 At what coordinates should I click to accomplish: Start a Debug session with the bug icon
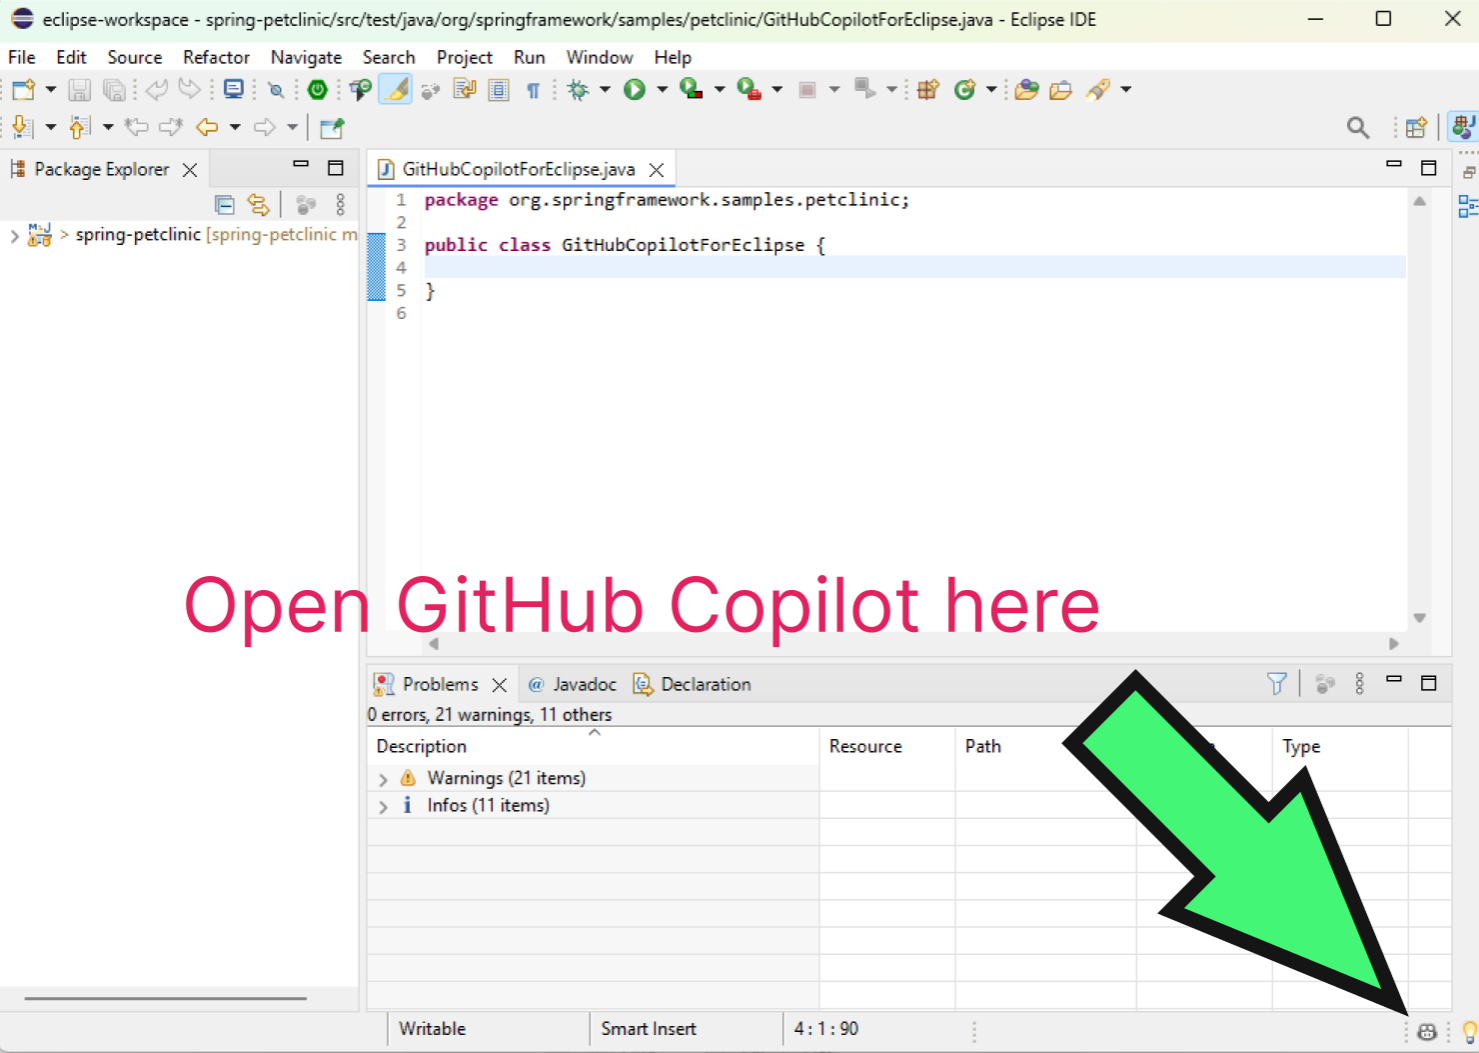tap(578, 89)
